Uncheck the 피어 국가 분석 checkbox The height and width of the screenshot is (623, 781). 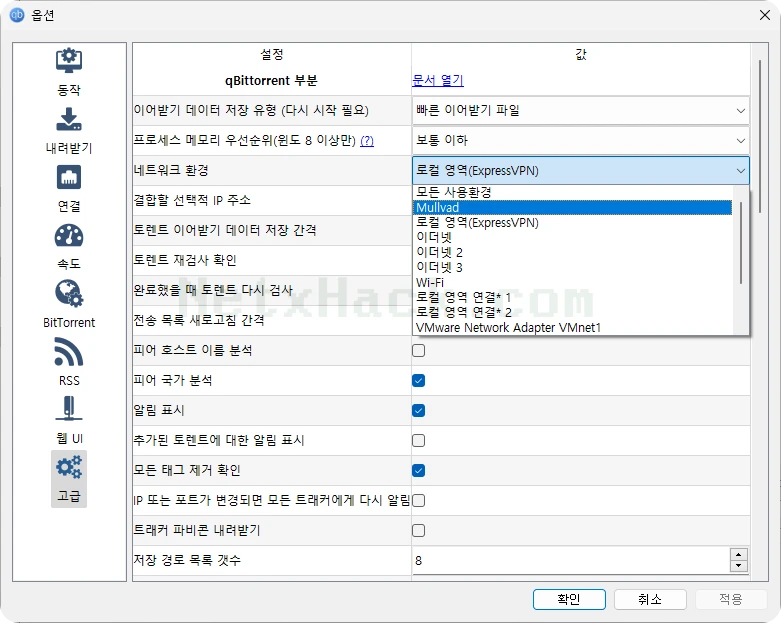418,380
